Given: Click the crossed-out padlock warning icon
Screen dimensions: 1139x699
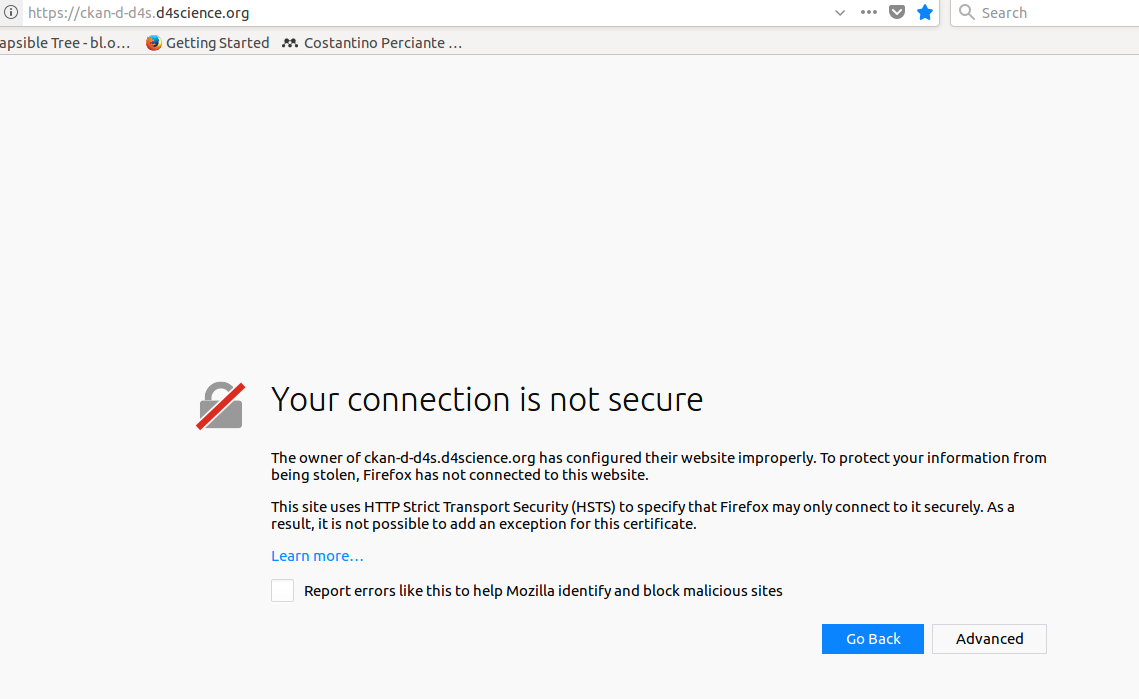Looking at the screenshot, I should [220, 406].
